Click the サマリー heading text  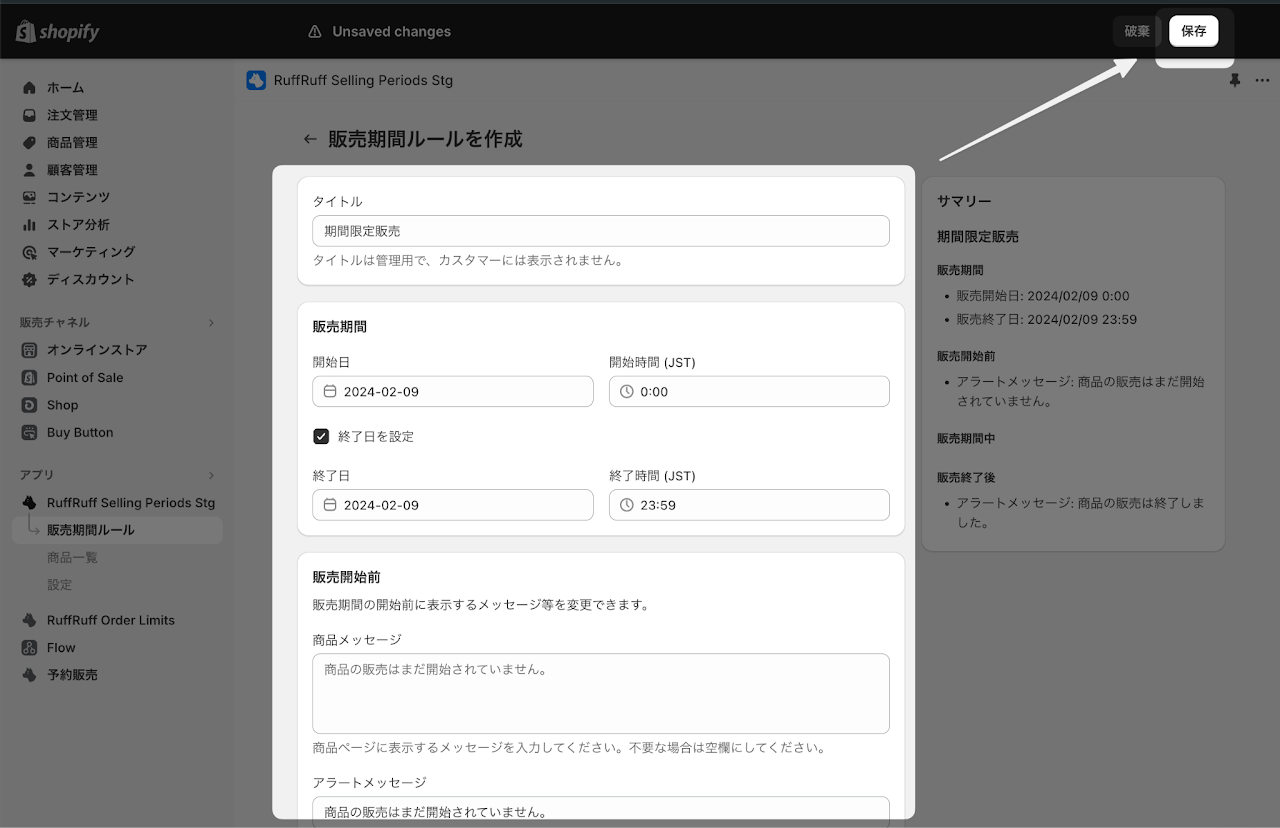964,202
